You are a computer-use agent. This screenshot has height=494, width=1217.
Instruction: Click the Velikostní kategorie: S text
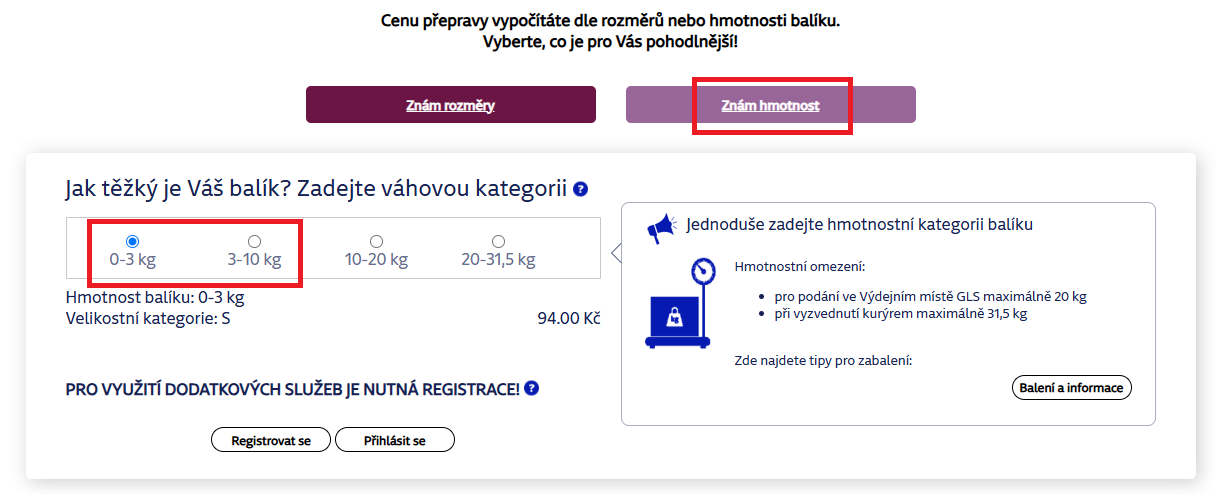click(148, 319)
